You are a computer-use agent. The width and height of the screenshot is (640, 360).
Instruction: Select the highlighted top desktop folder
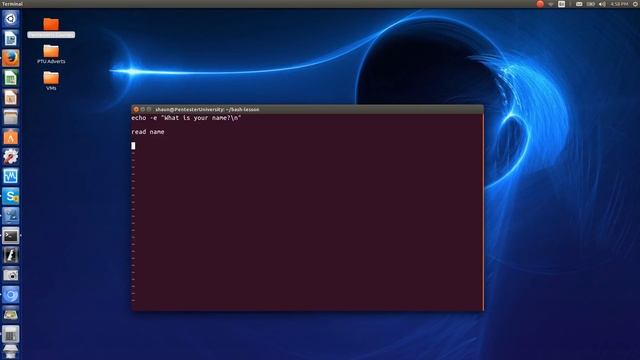click(x=51, y=28)
